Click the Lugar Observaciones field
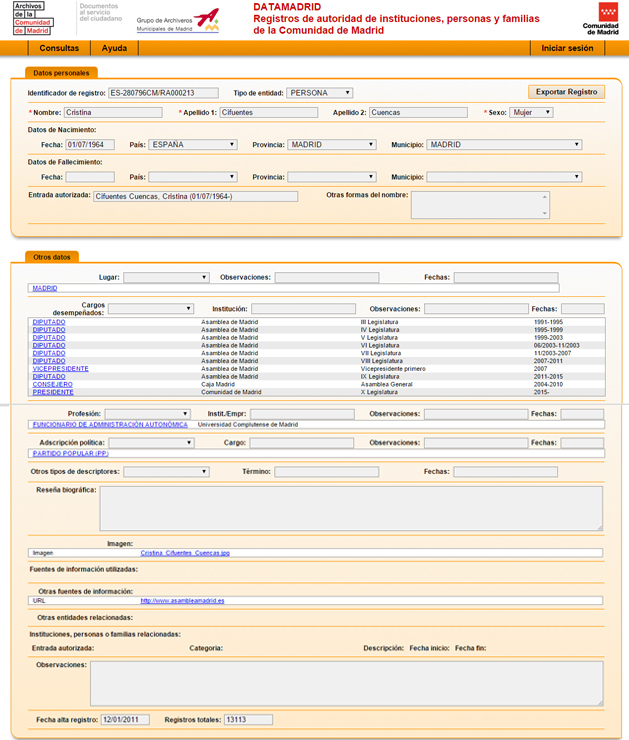This screenshot has height=740, width=629. click(x=327, y=278)
